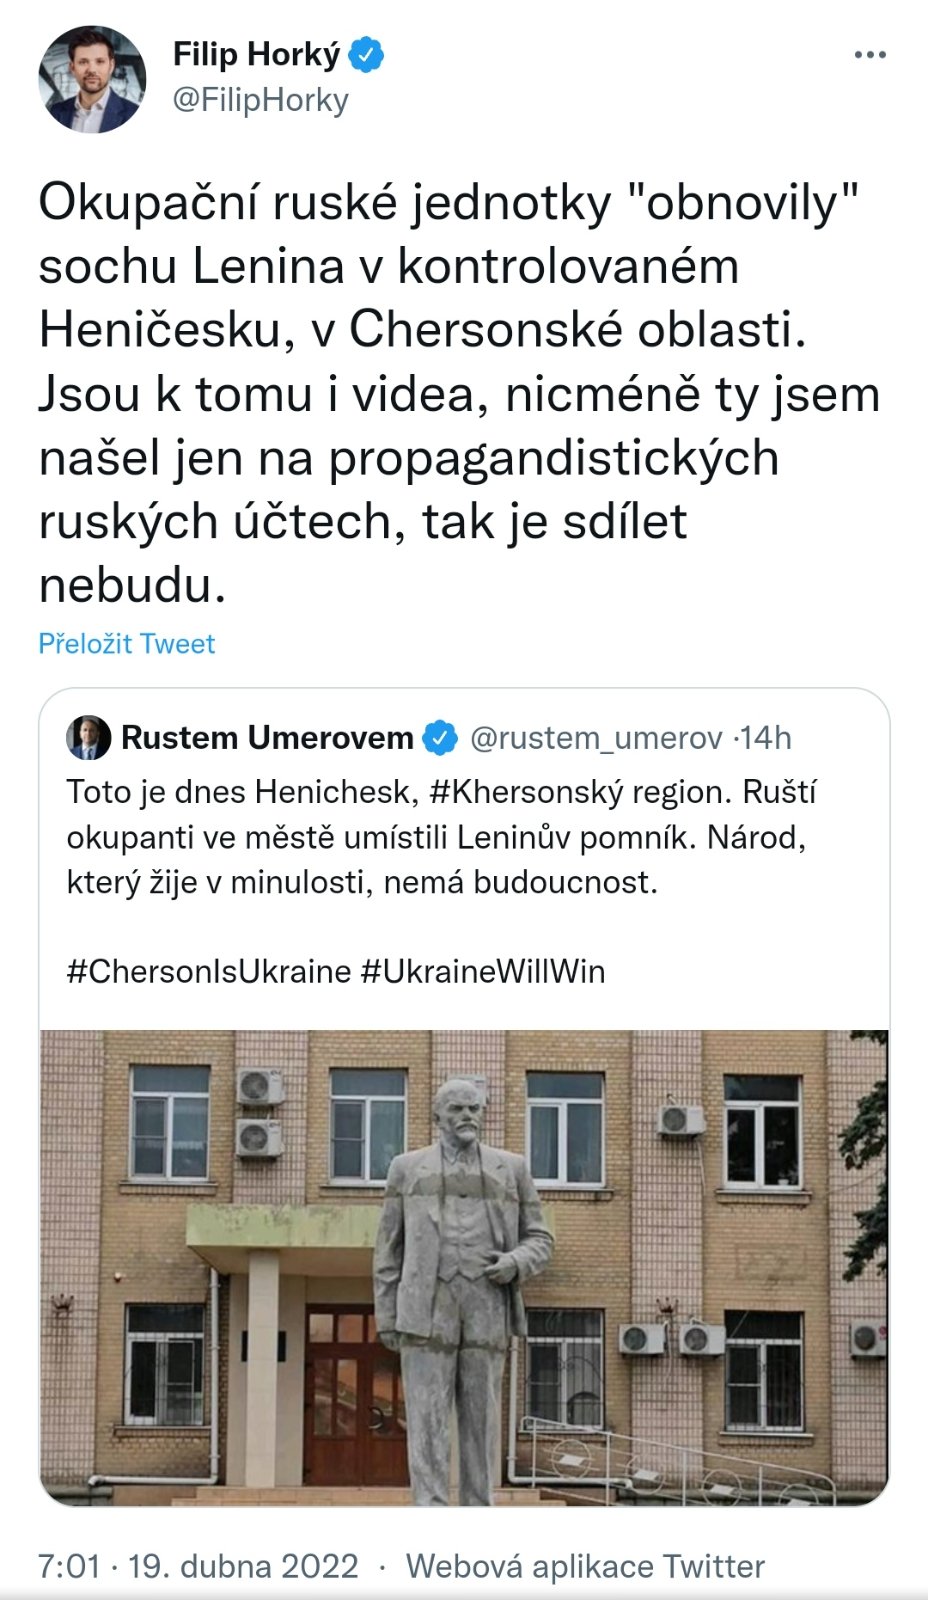Click the verified badge next to Filip Horký

point(366,55)
